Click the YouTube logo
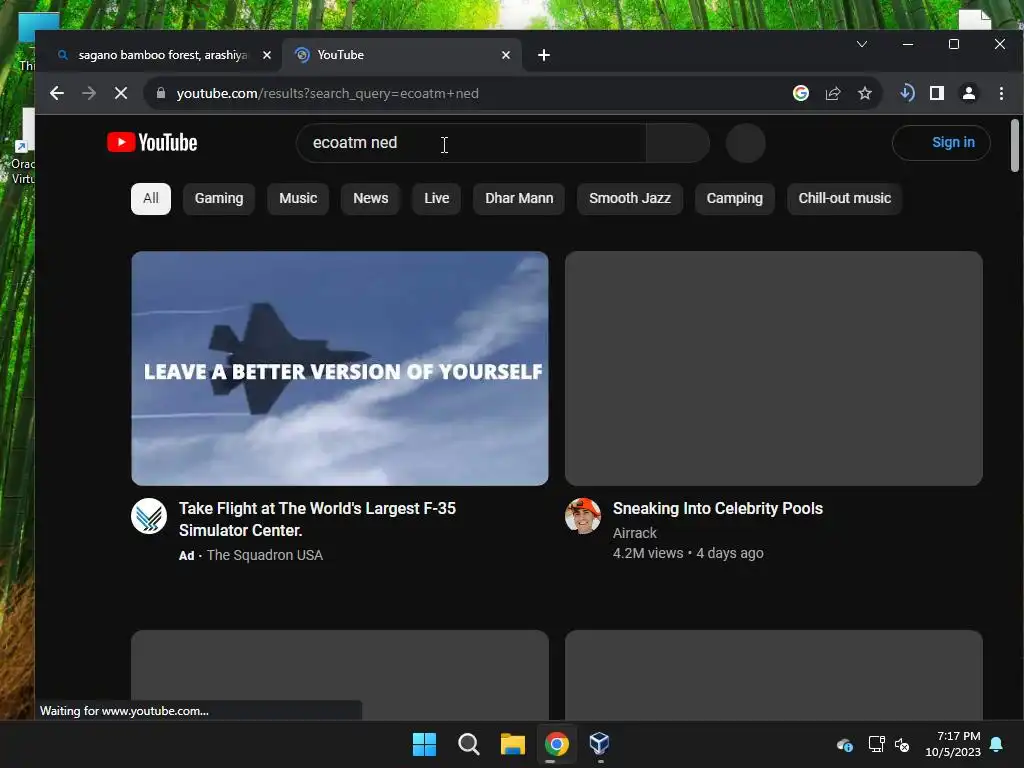The height and width of the screenshot is (768, 1024). tap(152, 142)
